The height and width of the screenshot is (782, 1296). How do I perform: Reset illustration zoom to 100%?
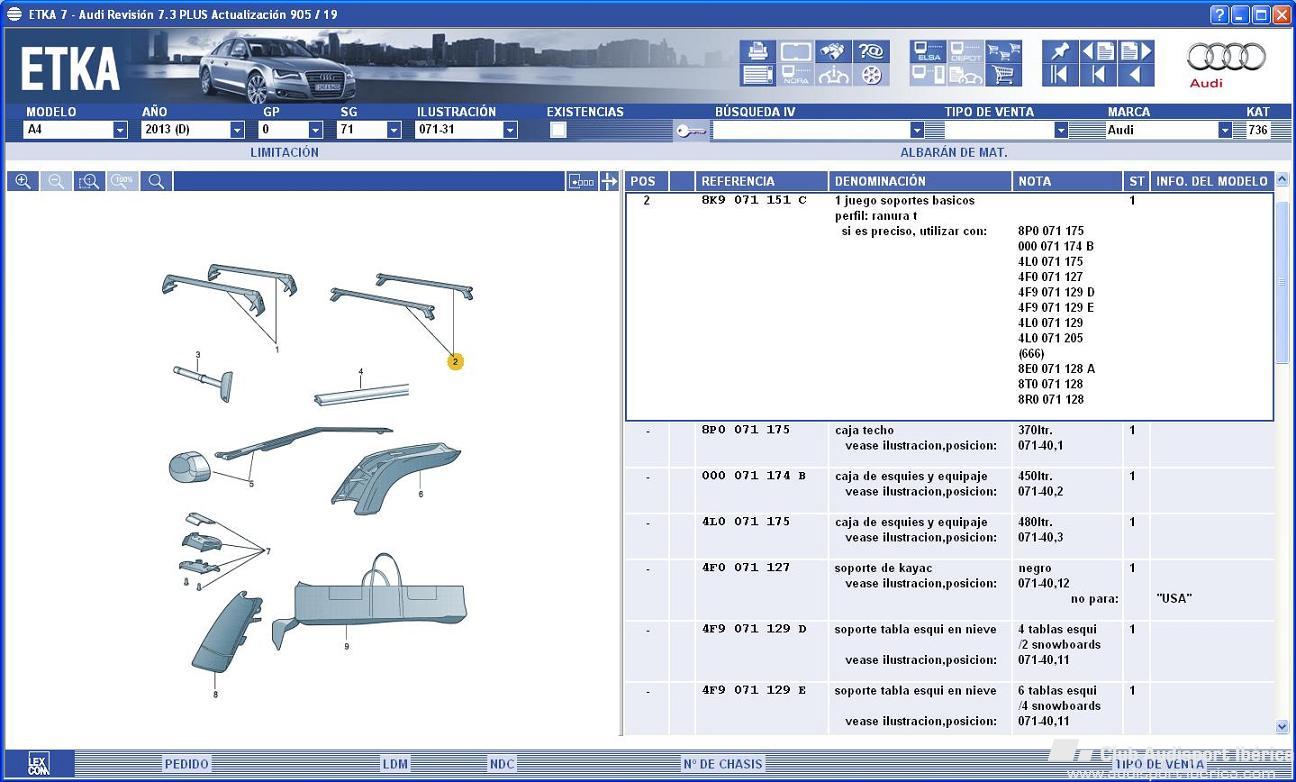(x=122, y=181)
